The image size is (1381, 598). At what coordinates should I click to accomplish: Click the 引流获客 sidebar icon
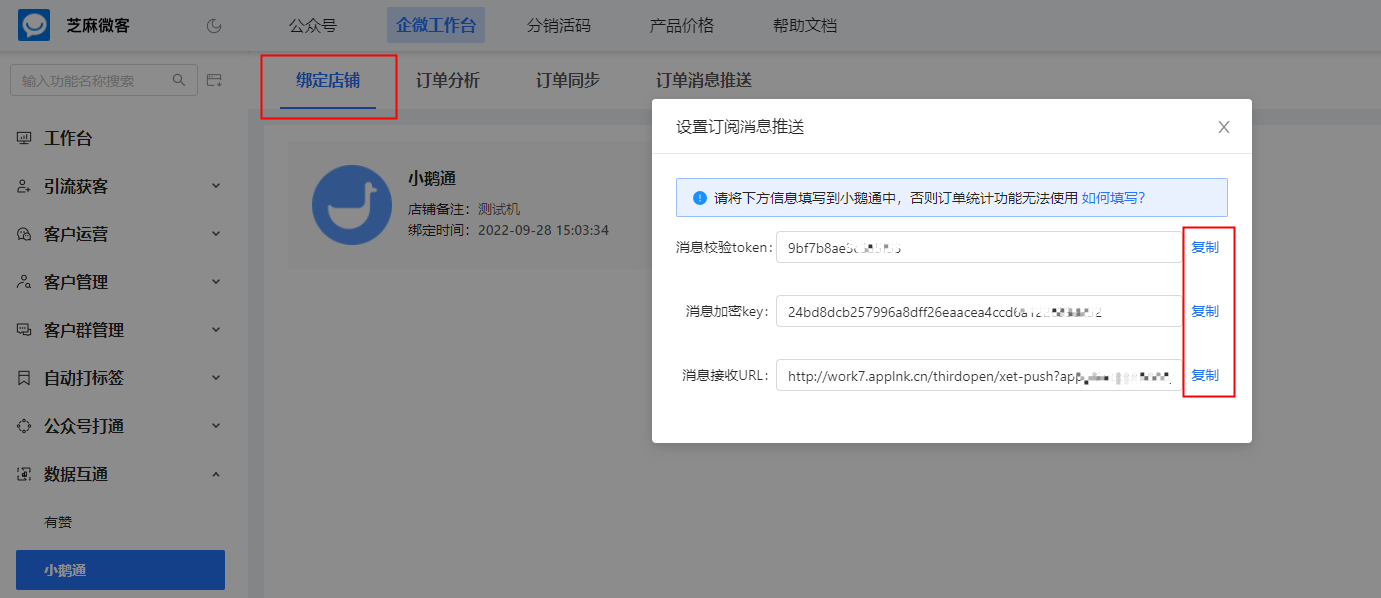point(24,186)
